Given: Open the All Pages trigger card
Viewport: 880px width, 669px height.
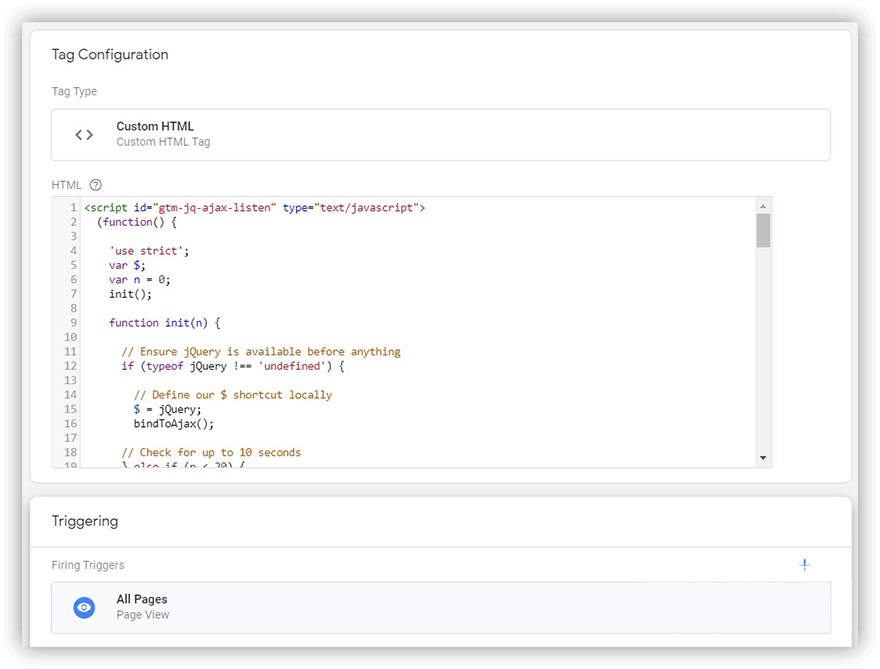Looking at the screenshot, I should [x=440, y=607].
